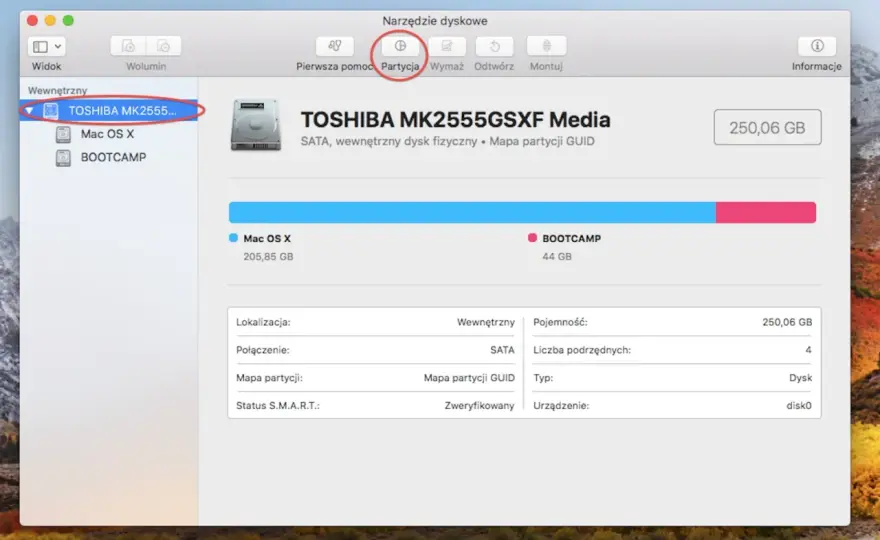
Task: Click the Mac OS X legend label
Action: tap(267, 239)
